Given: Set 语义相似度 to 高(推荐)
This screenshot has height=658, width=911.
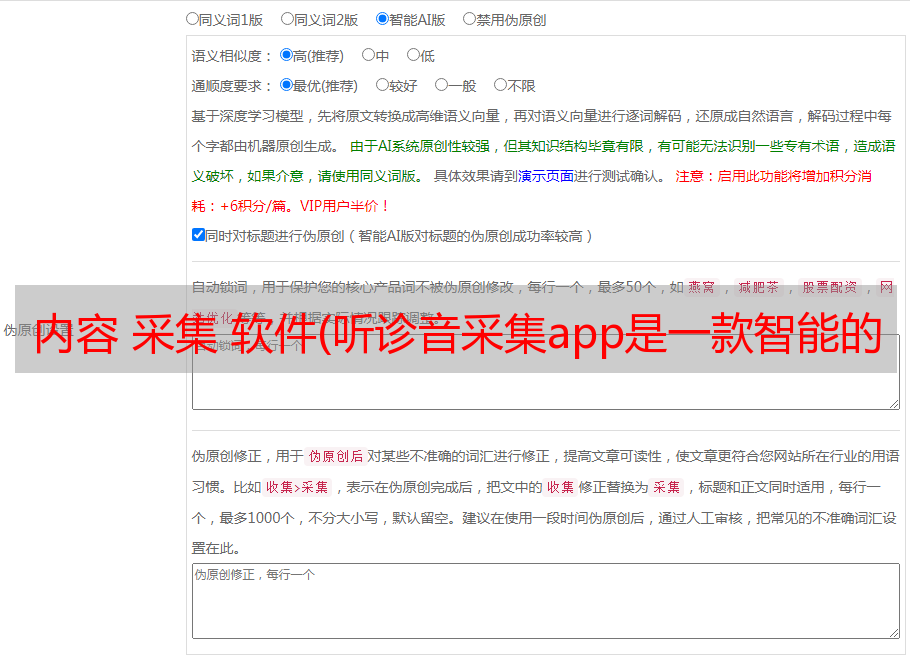Looking at the screenshot, I should click(x=286, y=55).
